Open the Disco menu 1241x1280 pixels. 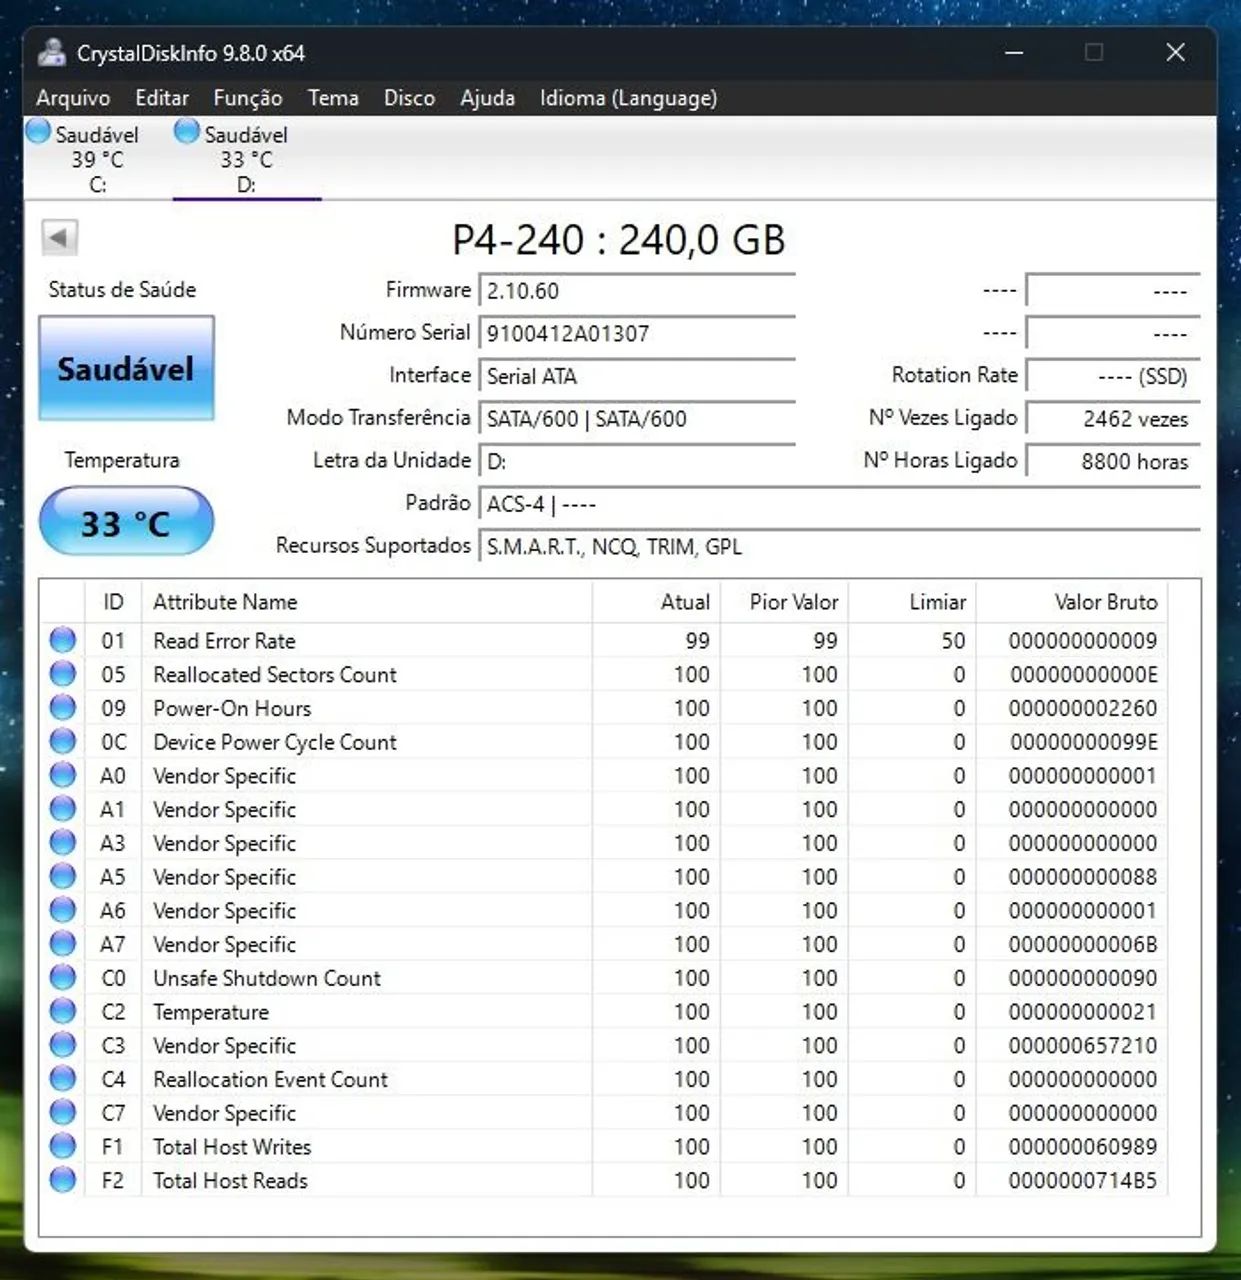click(409, 98)
